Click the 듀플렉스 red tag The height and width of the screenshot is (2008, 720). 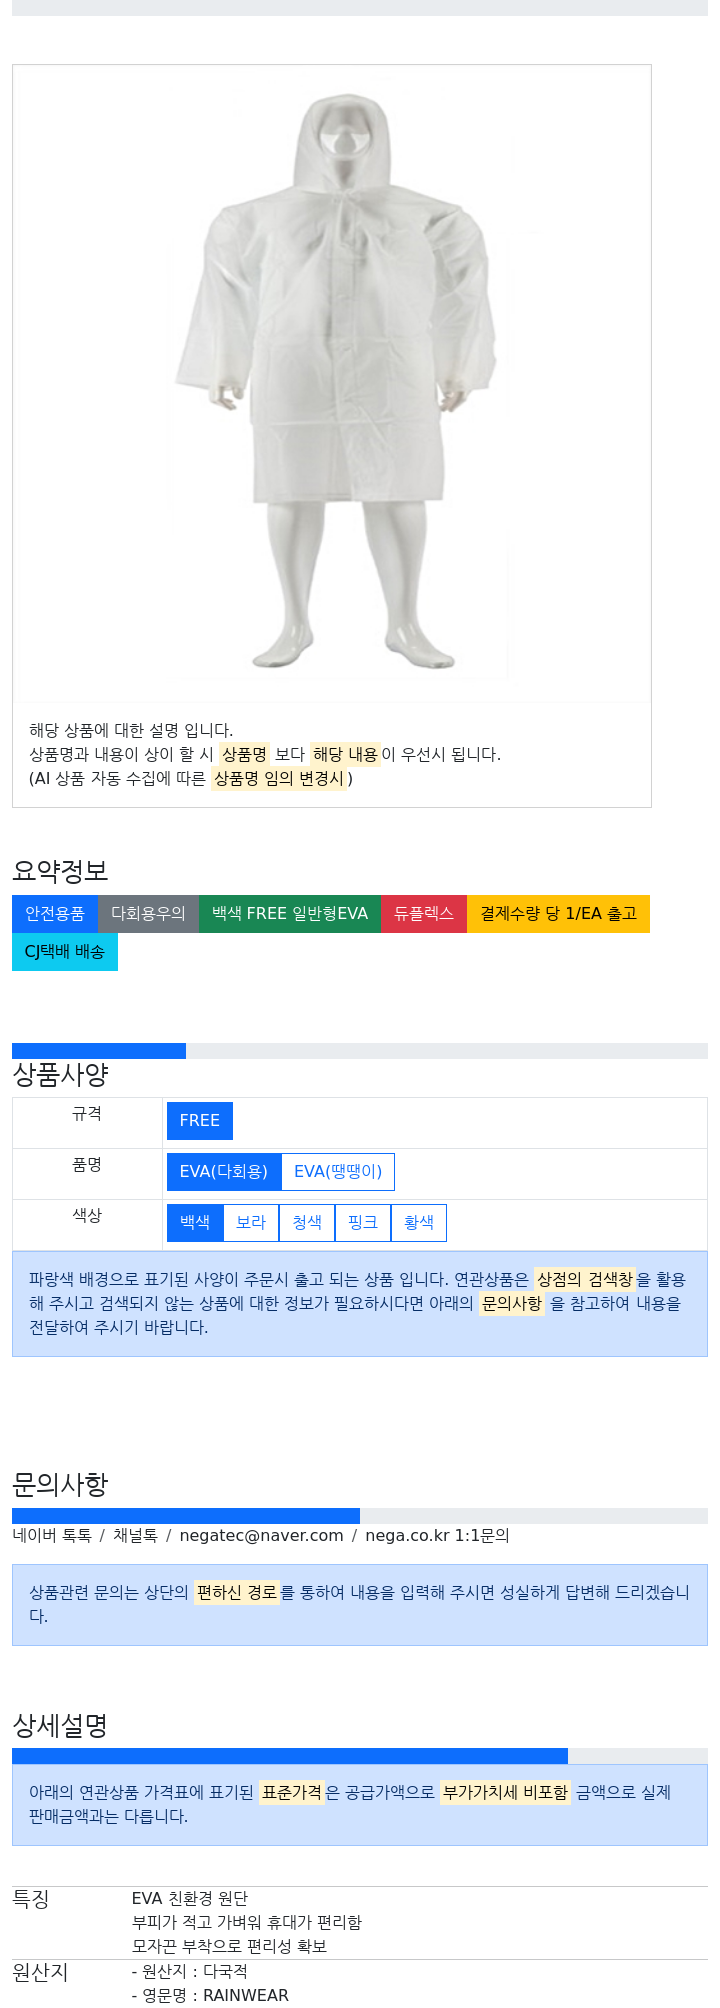(x=424, y=914)
